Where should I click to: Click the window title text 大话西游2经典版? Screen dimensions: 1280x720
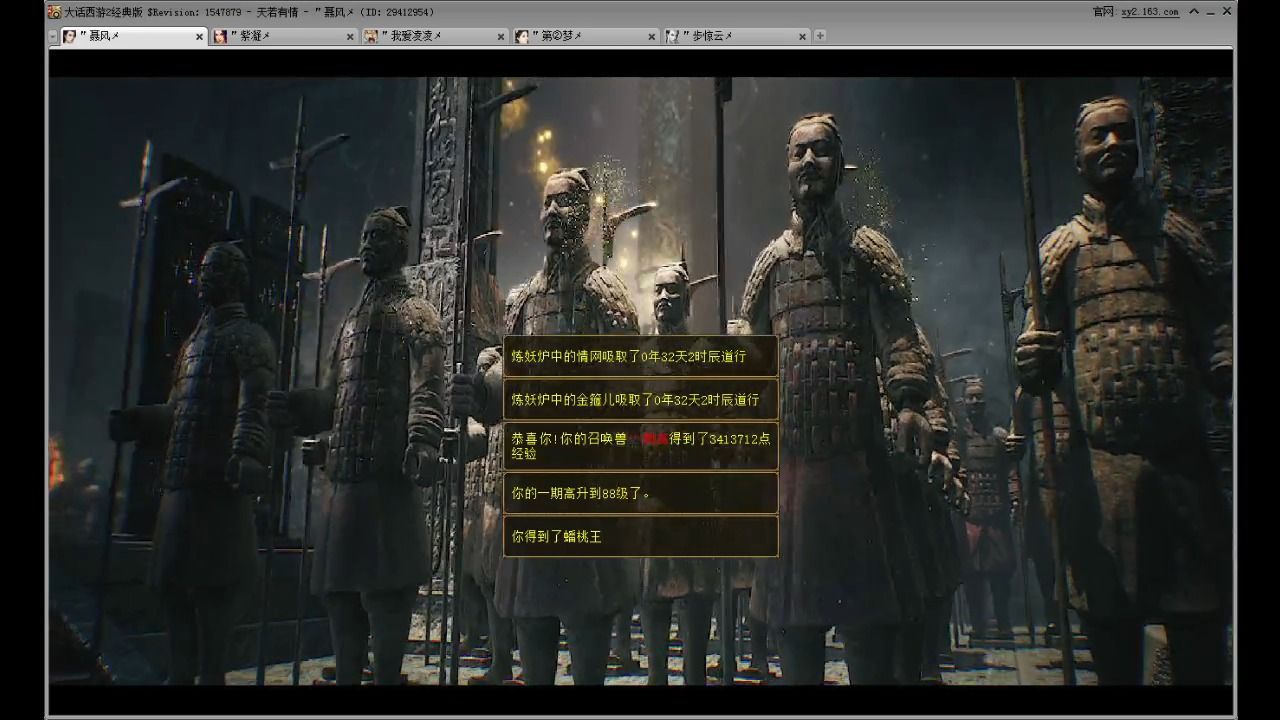tap(104, 12)
